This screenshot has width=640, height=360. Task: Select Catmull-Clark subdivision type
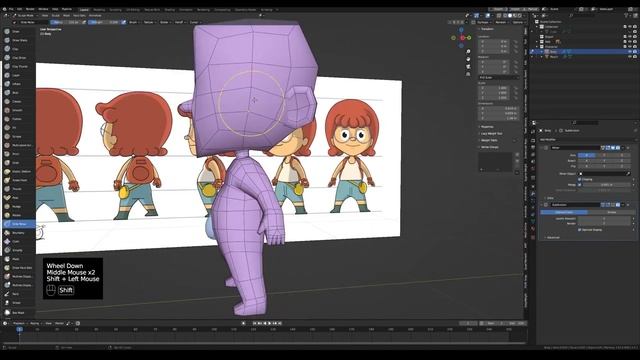564,212
